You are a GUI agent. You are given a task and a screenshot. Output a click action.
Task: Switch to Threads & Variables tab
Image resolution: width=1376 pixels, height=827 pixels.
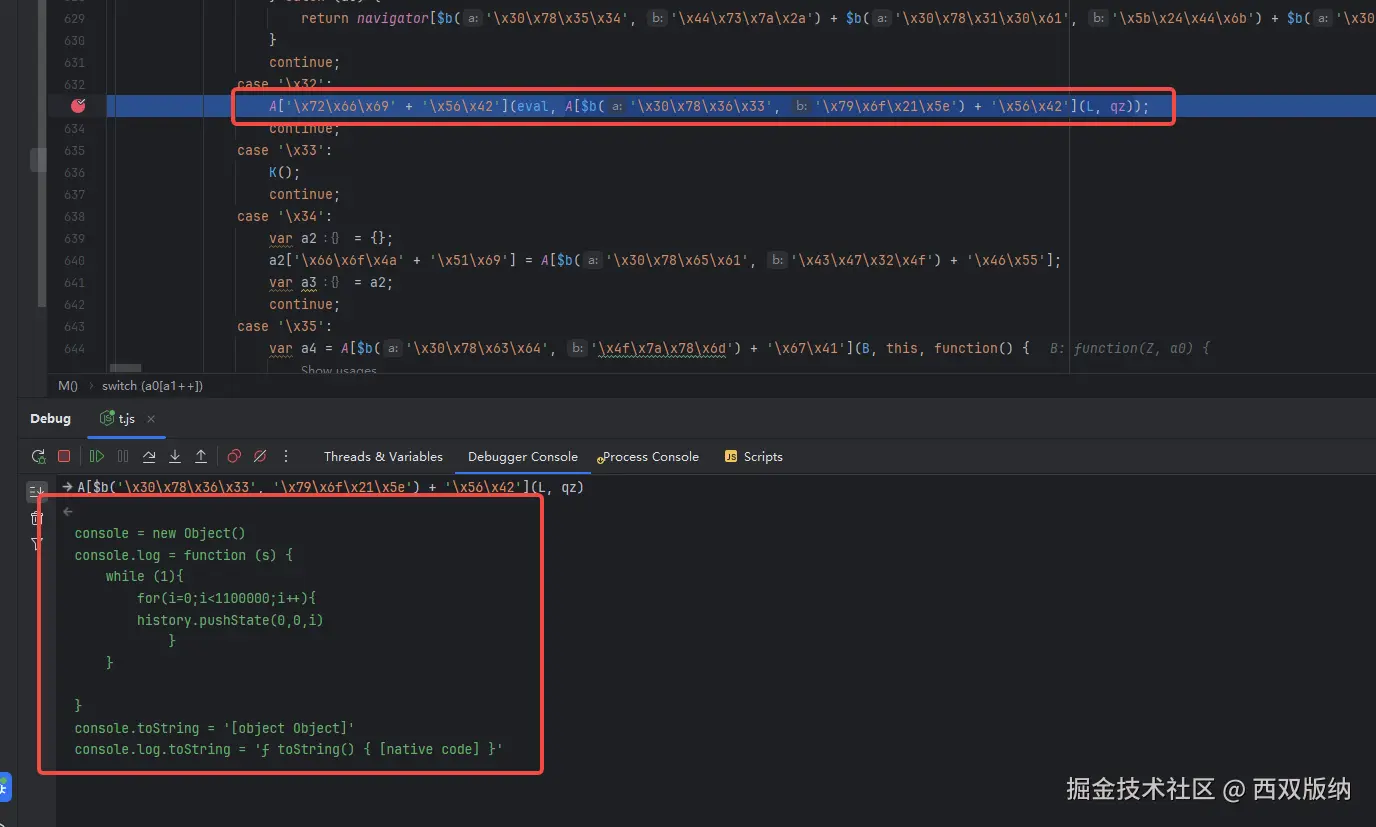pyautogui.click(x=383, y=456)
